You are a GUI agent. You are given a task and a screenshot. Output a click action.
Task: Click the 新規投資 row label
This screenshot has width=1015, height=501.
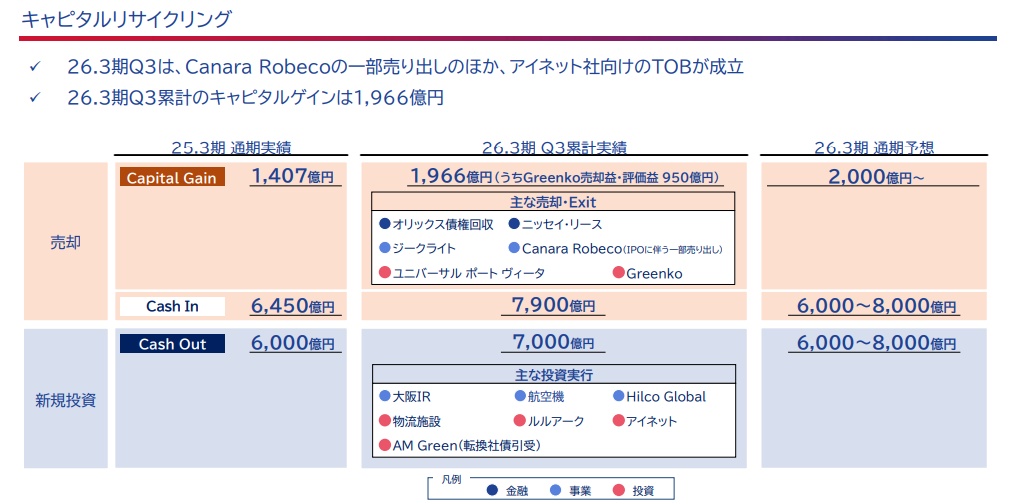66,400
